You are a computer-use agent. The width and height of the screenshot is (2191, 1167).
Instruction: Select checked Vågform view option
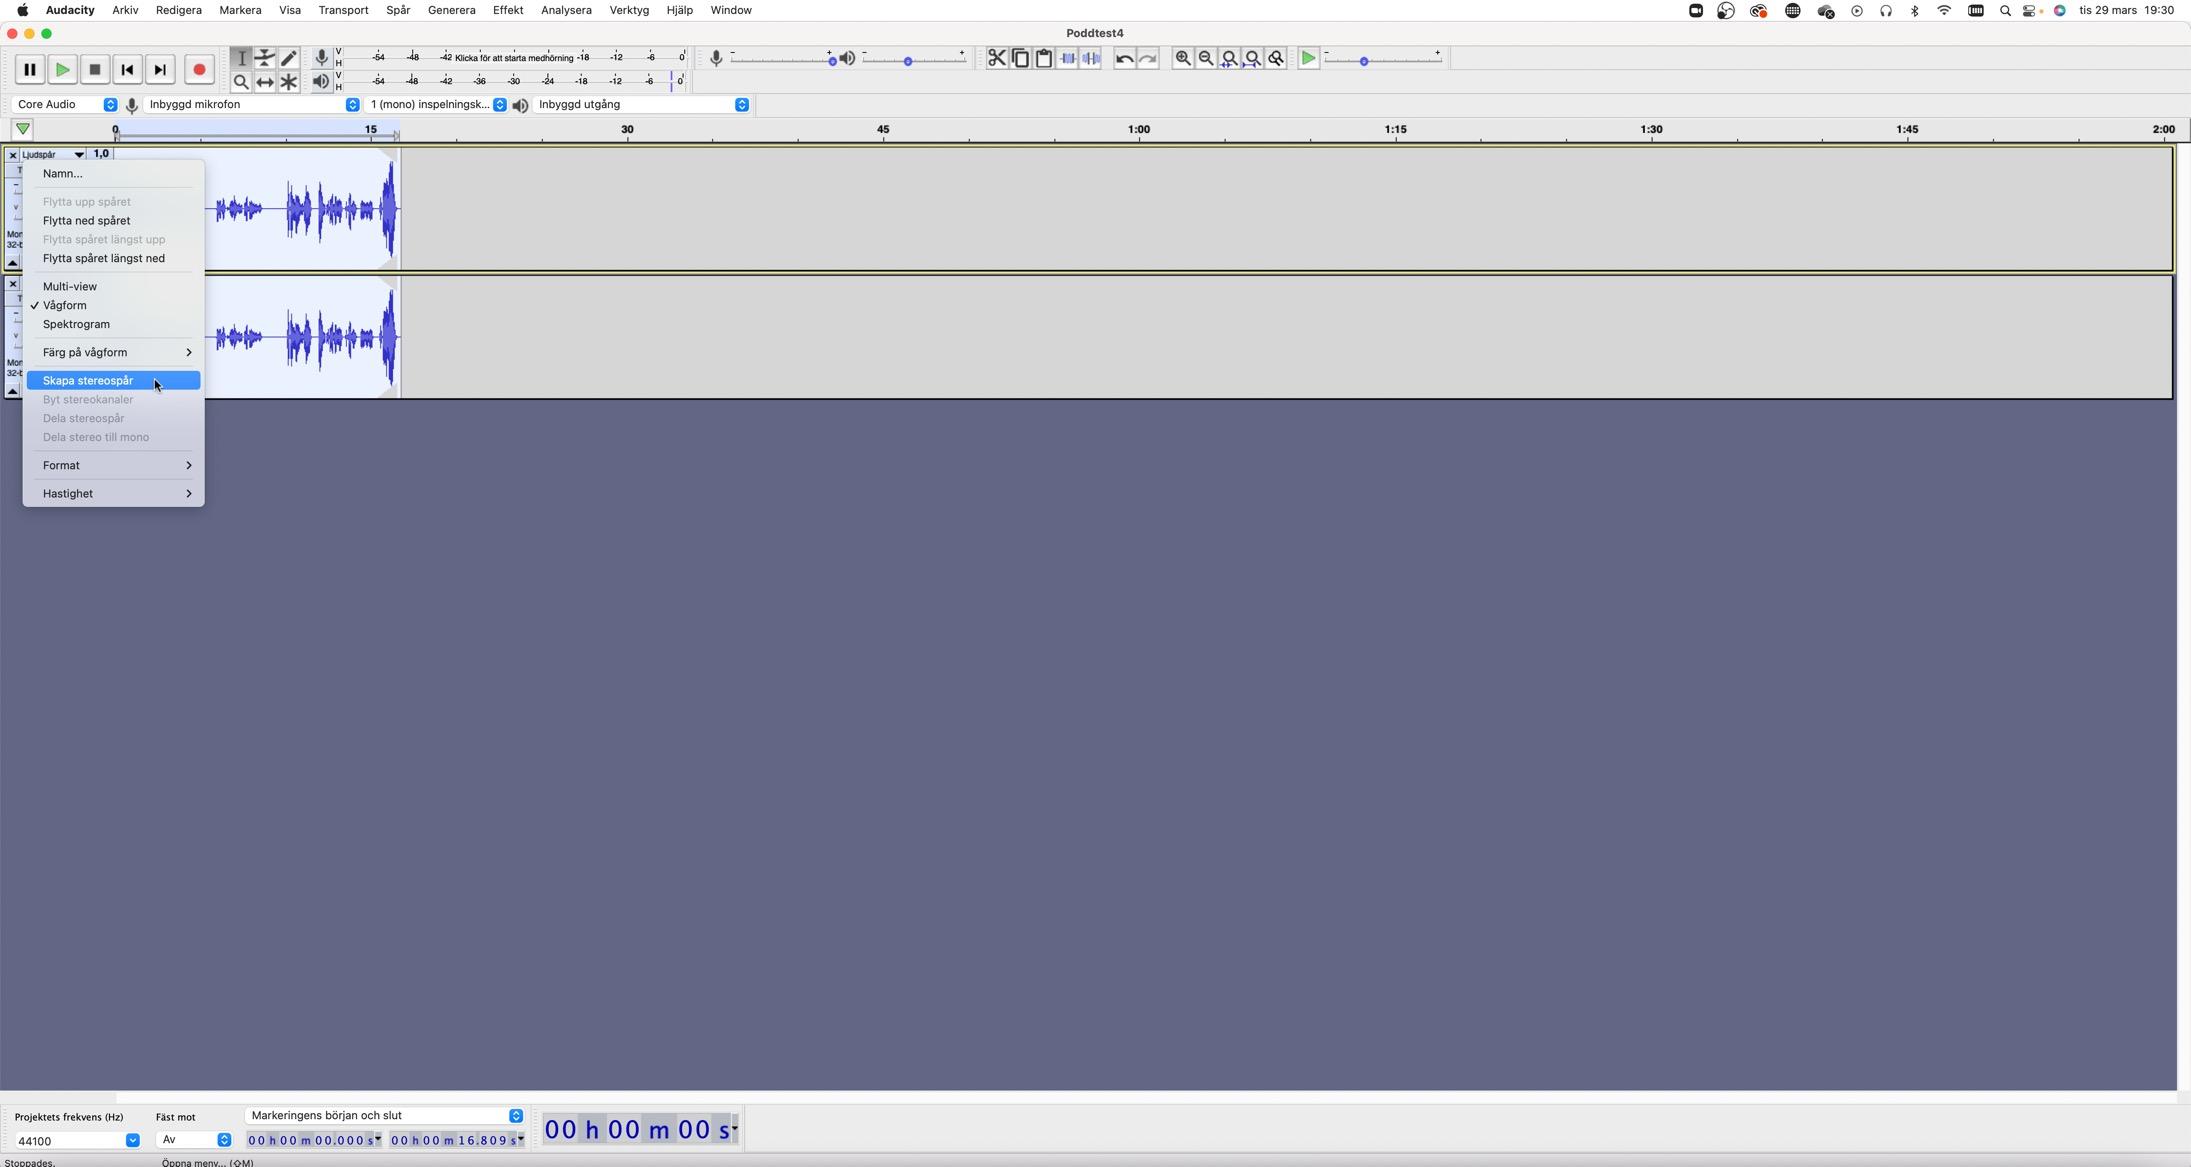click(x=65, y=305)
